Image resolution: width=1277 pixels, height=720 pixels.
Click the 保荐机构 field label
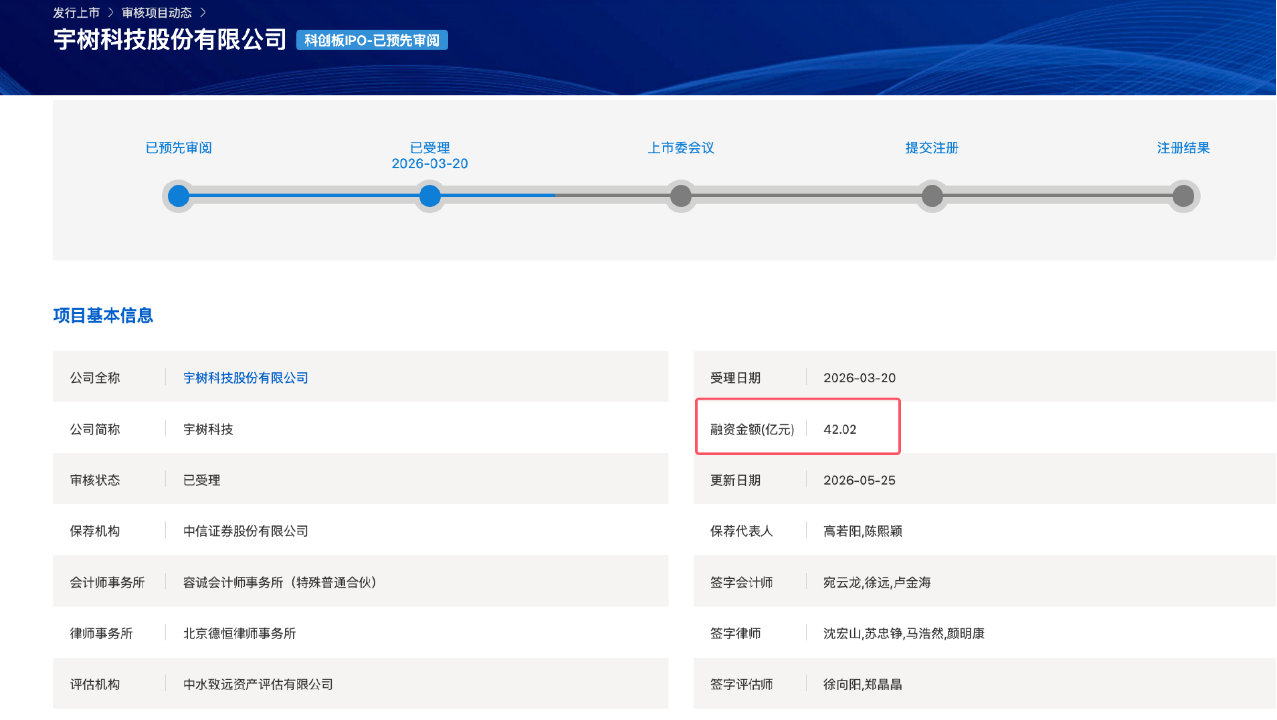pyautogui.click(x=95, y=531)
